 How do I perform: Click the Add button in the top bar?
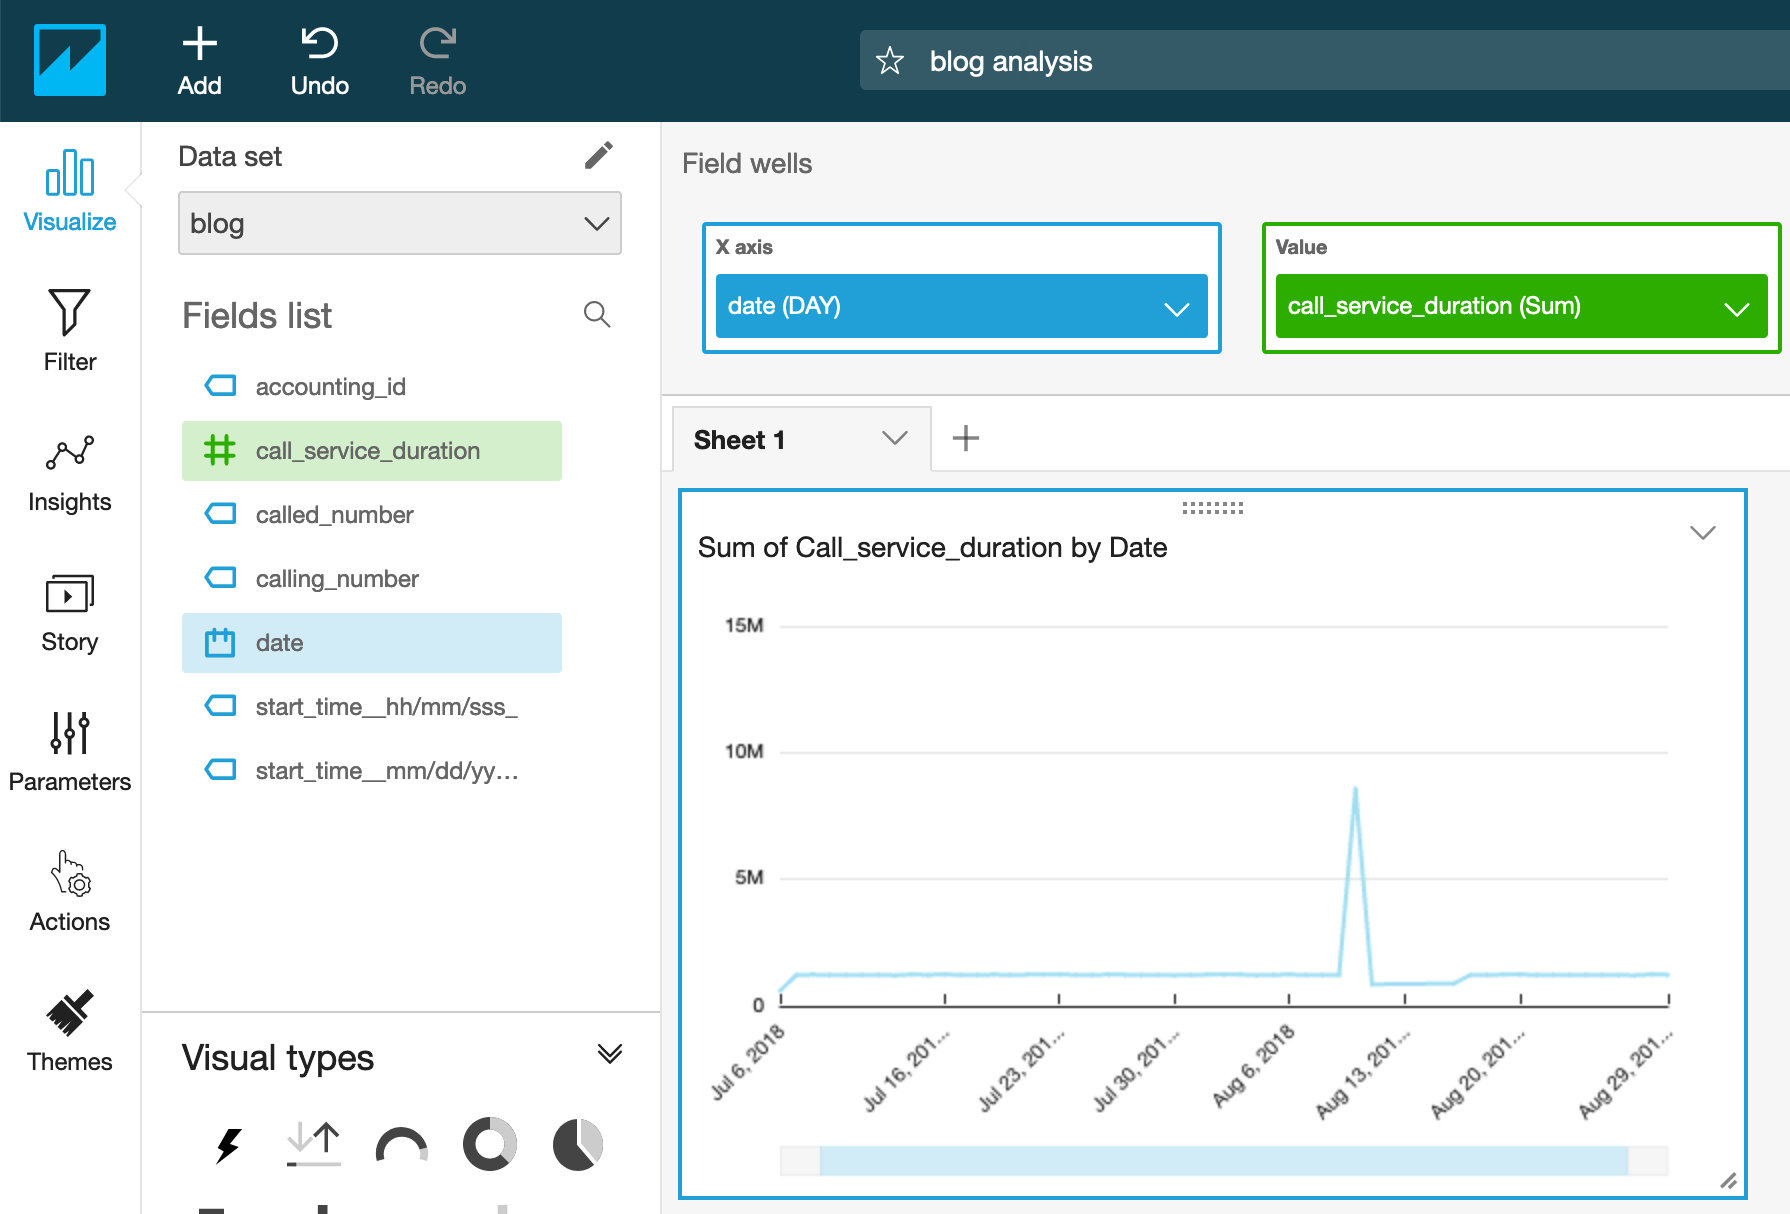pyautogui.click(x=199, y=61)
